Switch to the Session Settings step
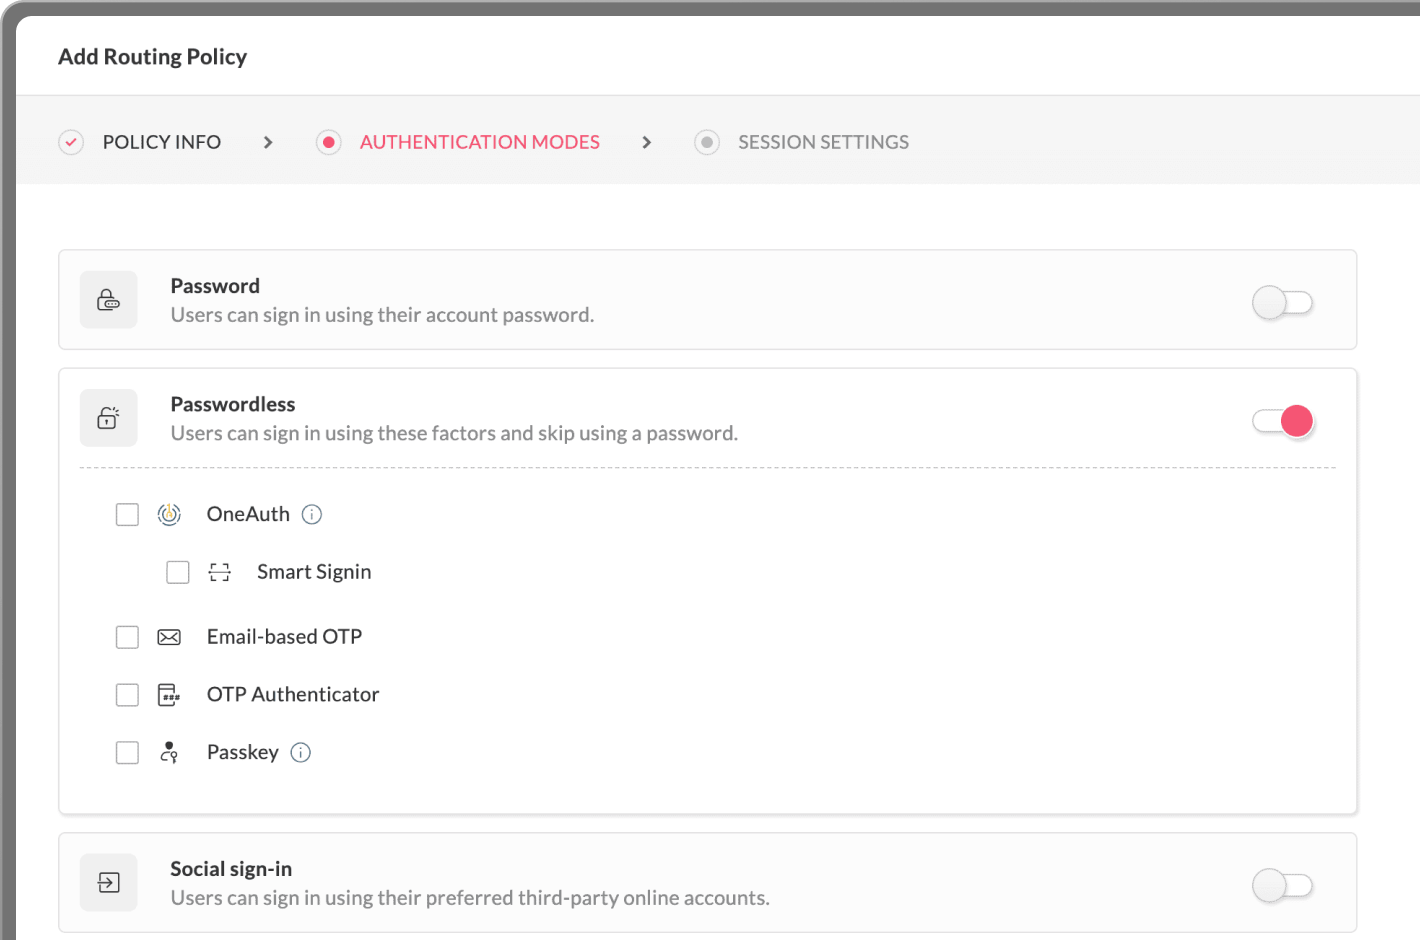This screenshot has height=940, width=1420. pyautogui.click(x=822, y=142)
